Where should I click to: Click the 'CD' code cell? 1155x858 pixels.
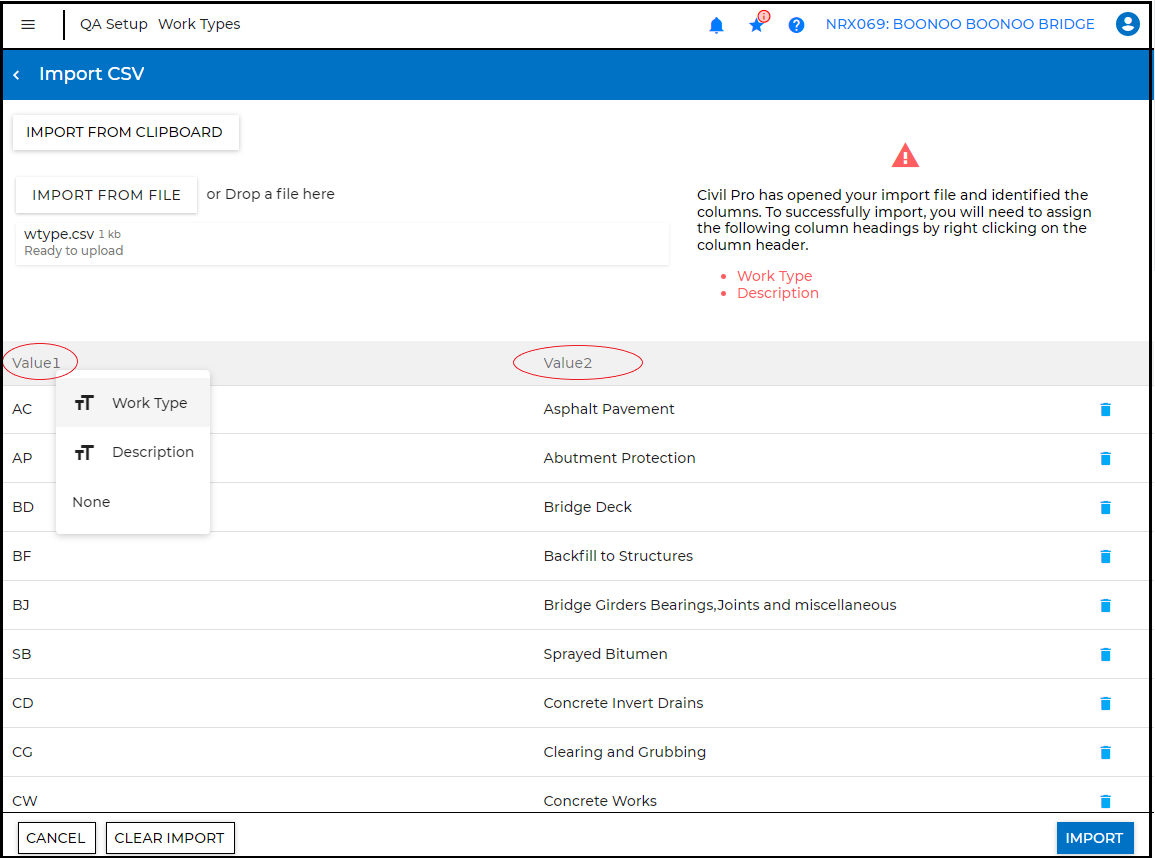pyautogui.click(x=23, y=703)
